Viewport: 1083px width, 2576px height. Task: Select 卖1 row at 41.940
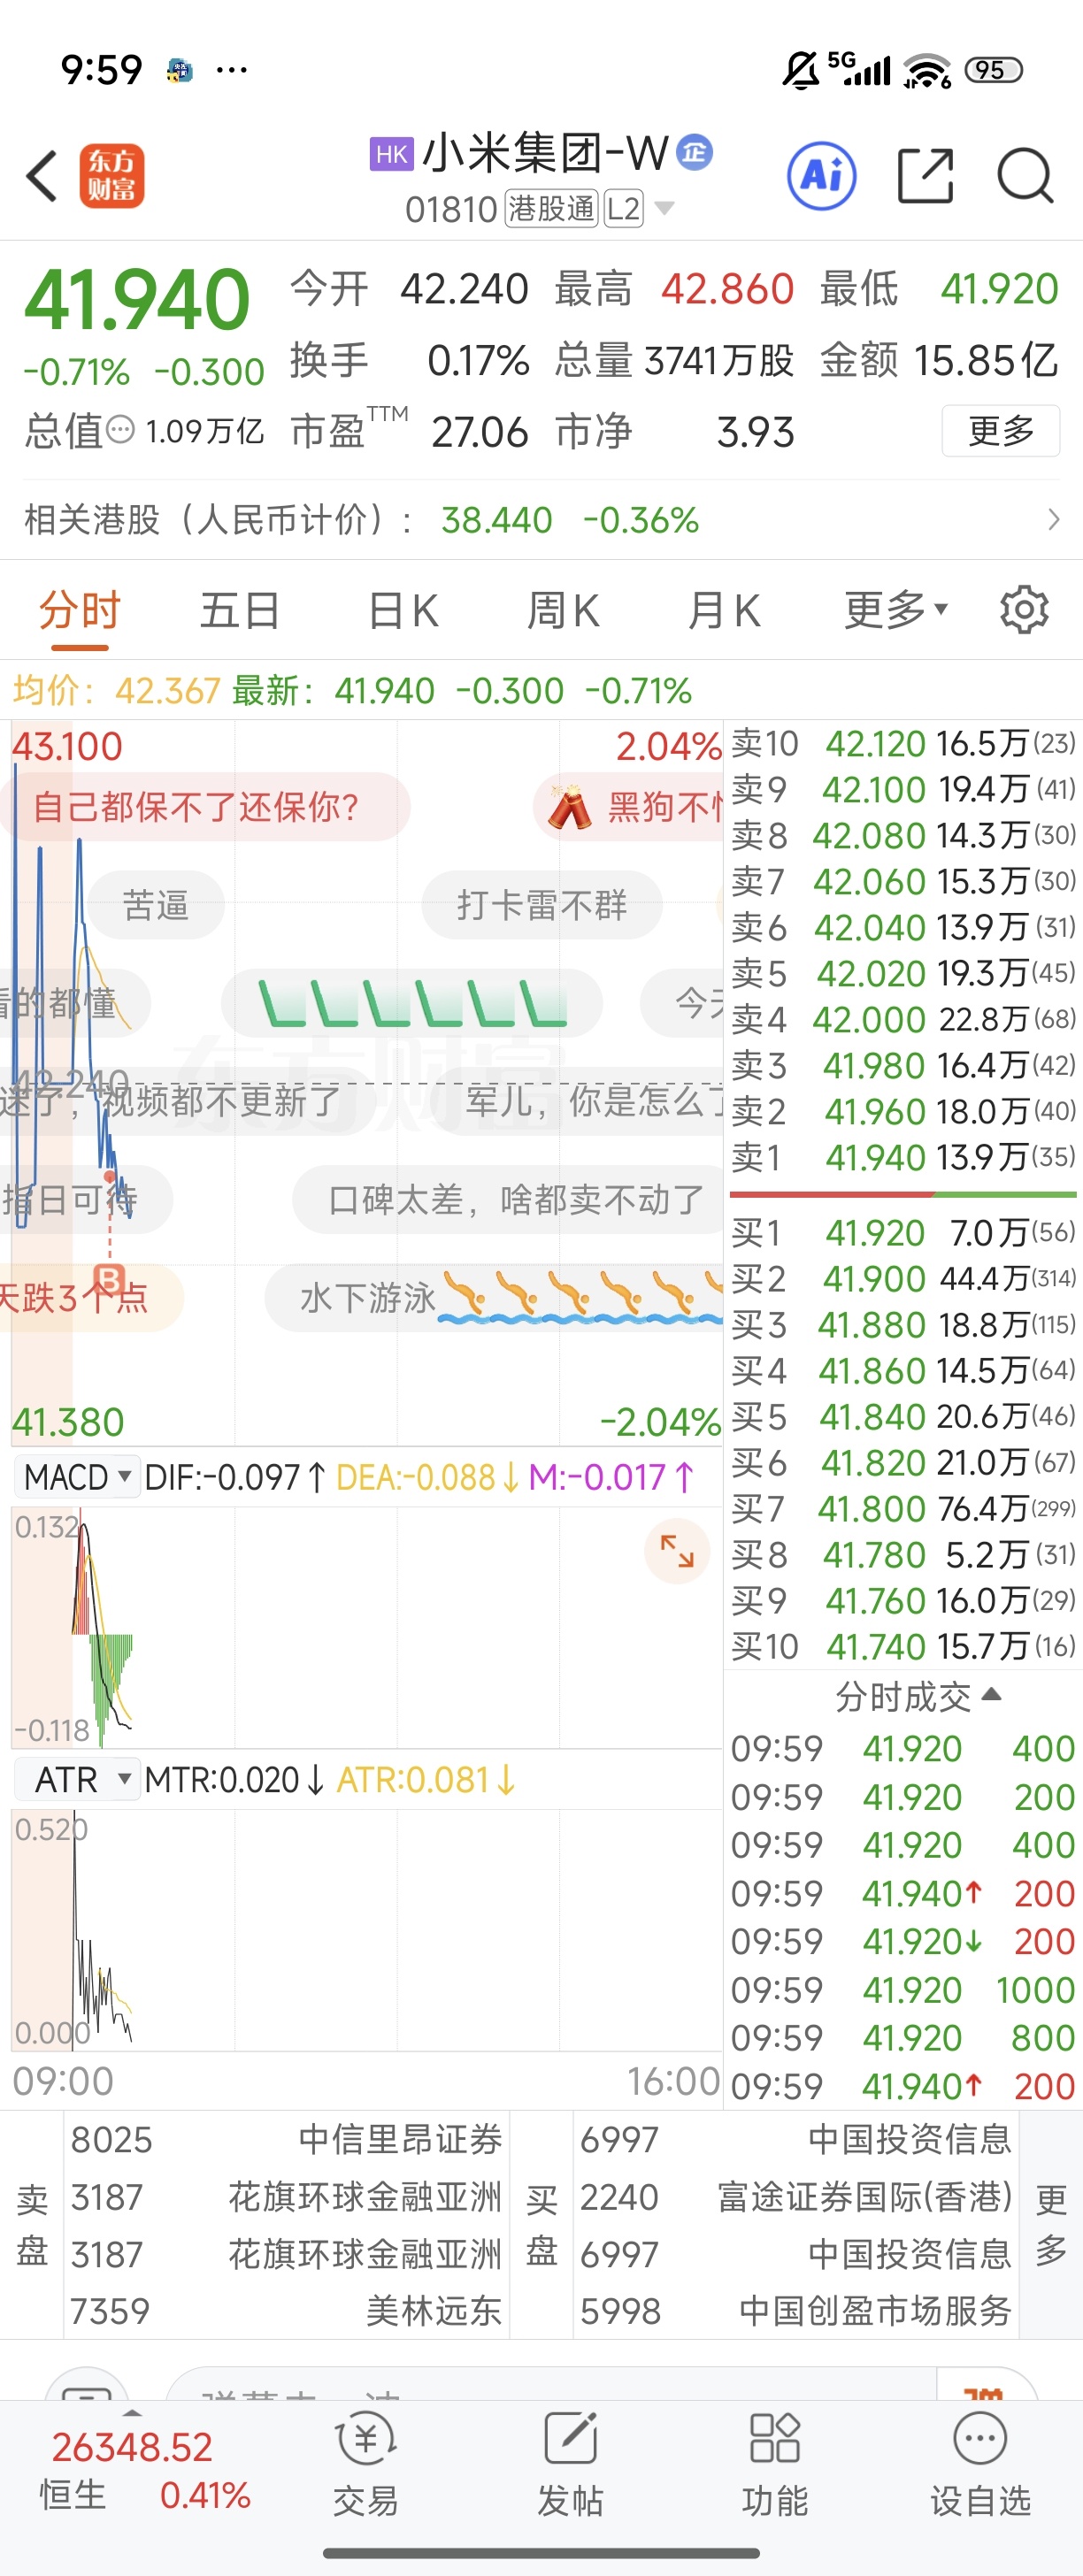point(903,1157)
